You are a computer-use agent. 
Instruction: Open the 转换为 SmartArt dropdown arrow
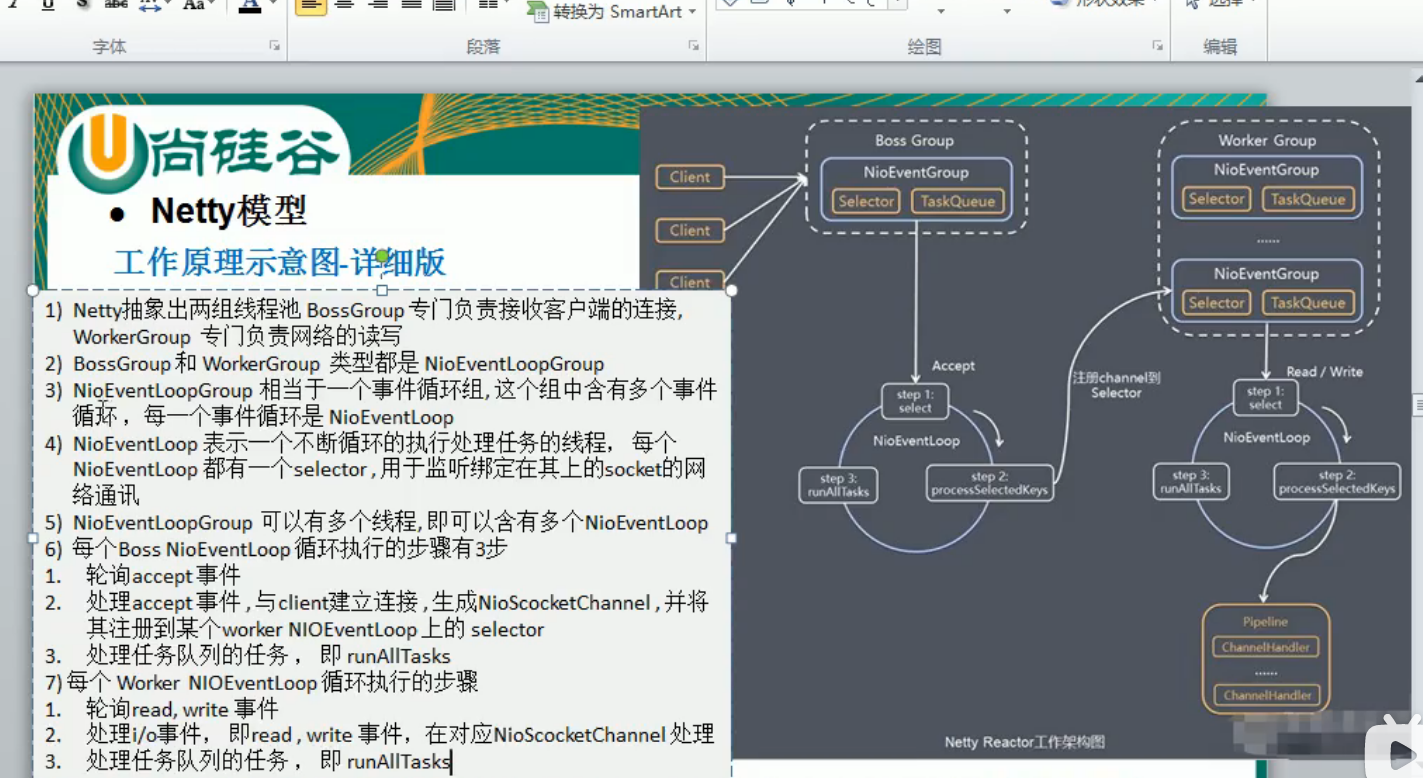click(x=691, y=12)
